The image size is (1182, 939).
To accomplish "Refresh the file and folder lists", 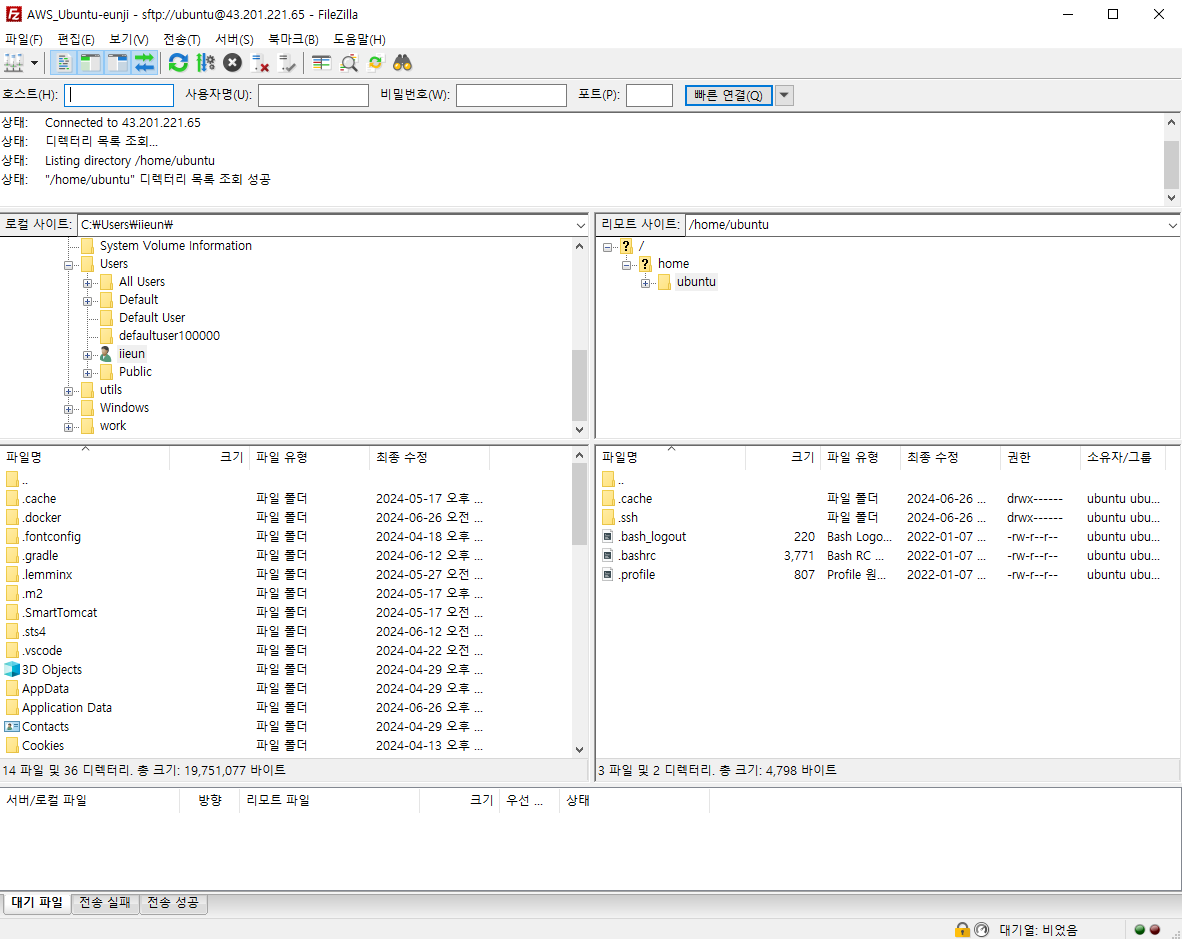I will tap(179, 63).
